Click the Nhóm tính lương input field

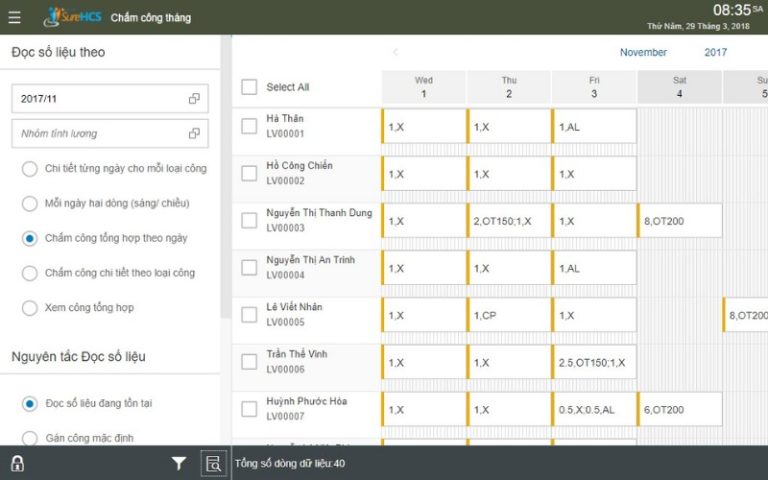(100, 133)
